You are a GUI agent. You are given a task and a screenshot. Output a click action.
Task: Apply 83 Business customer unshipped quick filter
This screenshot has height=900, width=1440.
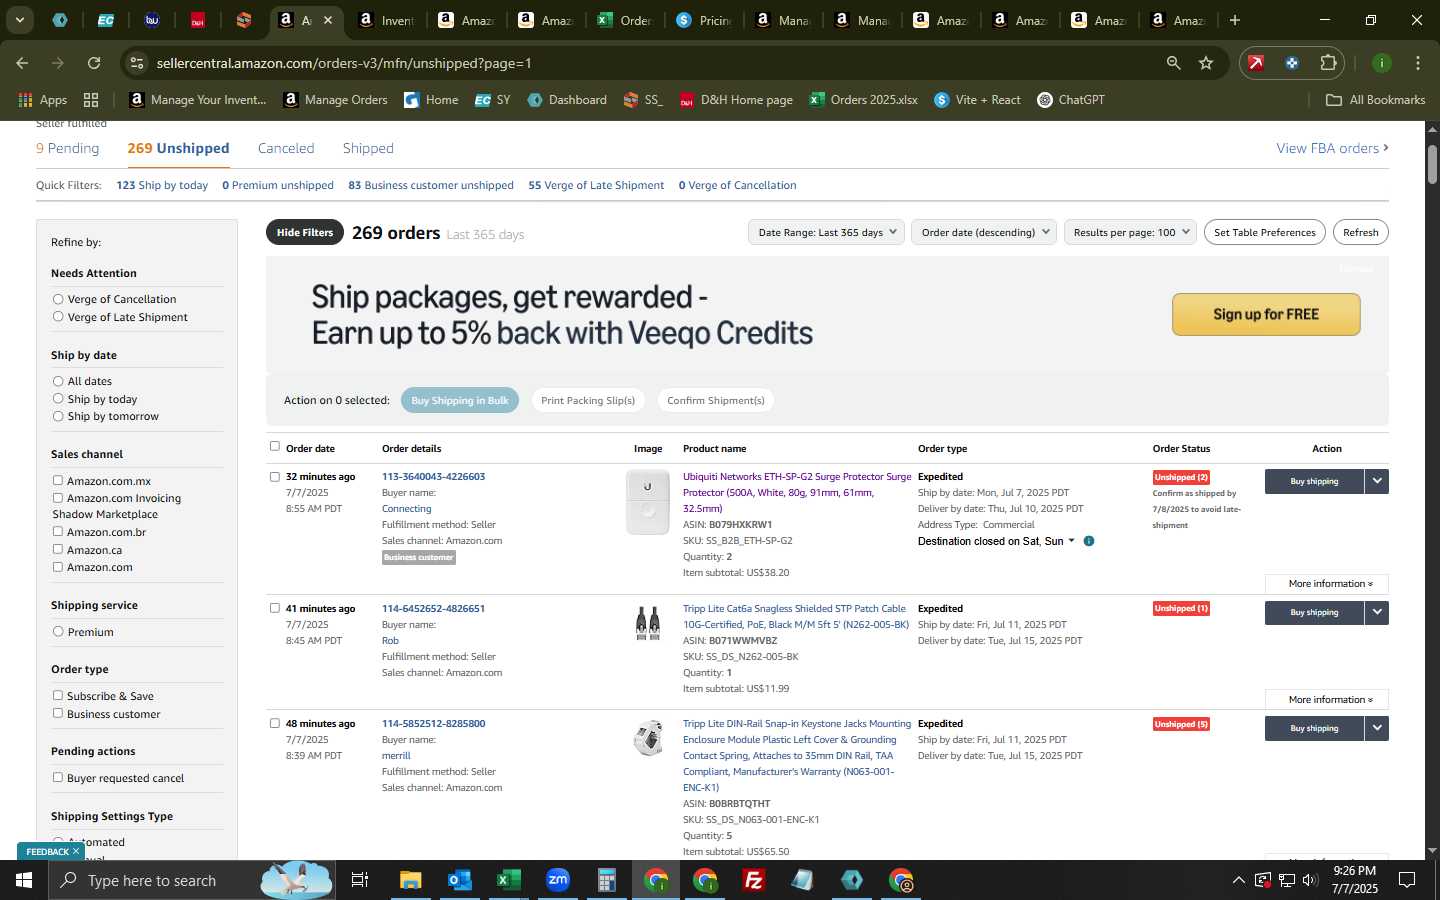click(x=431, y=185)
